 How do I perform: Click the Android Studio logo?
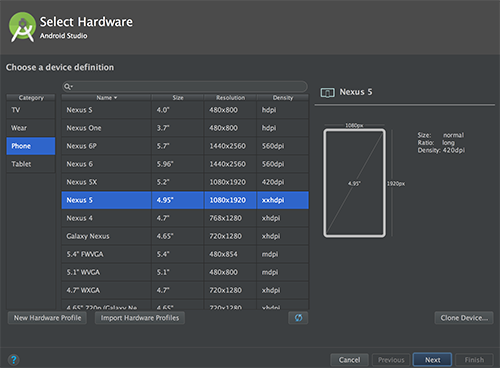pos(22,27)
